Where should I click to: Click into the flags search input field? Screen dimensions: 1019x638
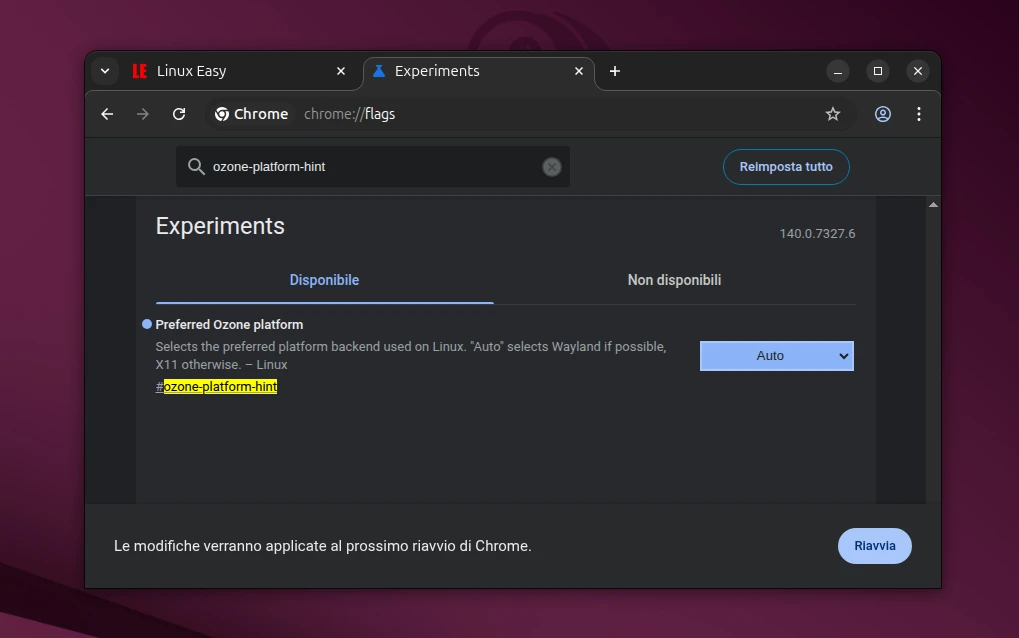click(x=370, y=167)
